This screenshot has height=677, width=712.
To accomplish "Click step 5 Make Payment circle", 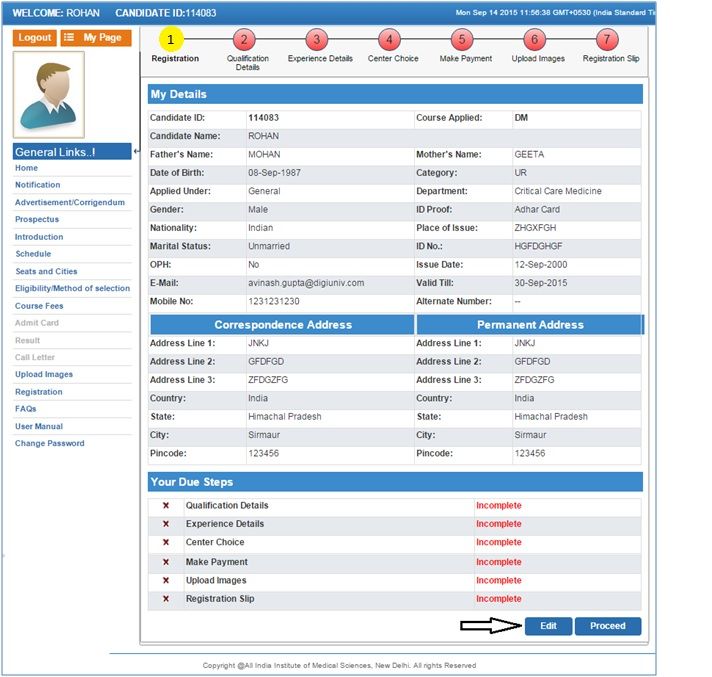I will [462, 40].
